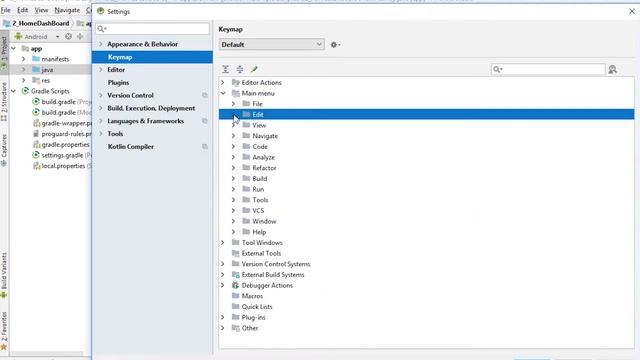Open the Build Variants tool window tab
This screenshot has height=360, width=640.
click(4, 276)
